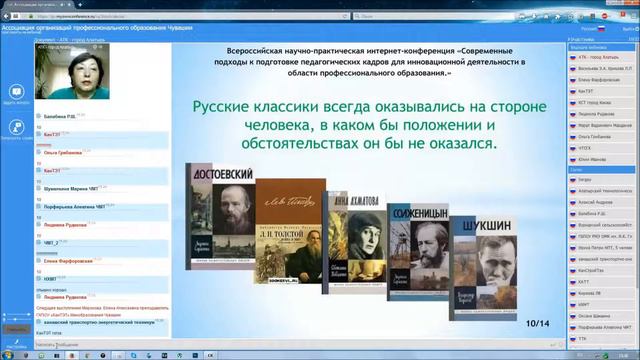The height and width of the screenshot is (360, 640).
Task: Go back with the browser back arrow
Action: pyautogui.click(x=6, y=16)
